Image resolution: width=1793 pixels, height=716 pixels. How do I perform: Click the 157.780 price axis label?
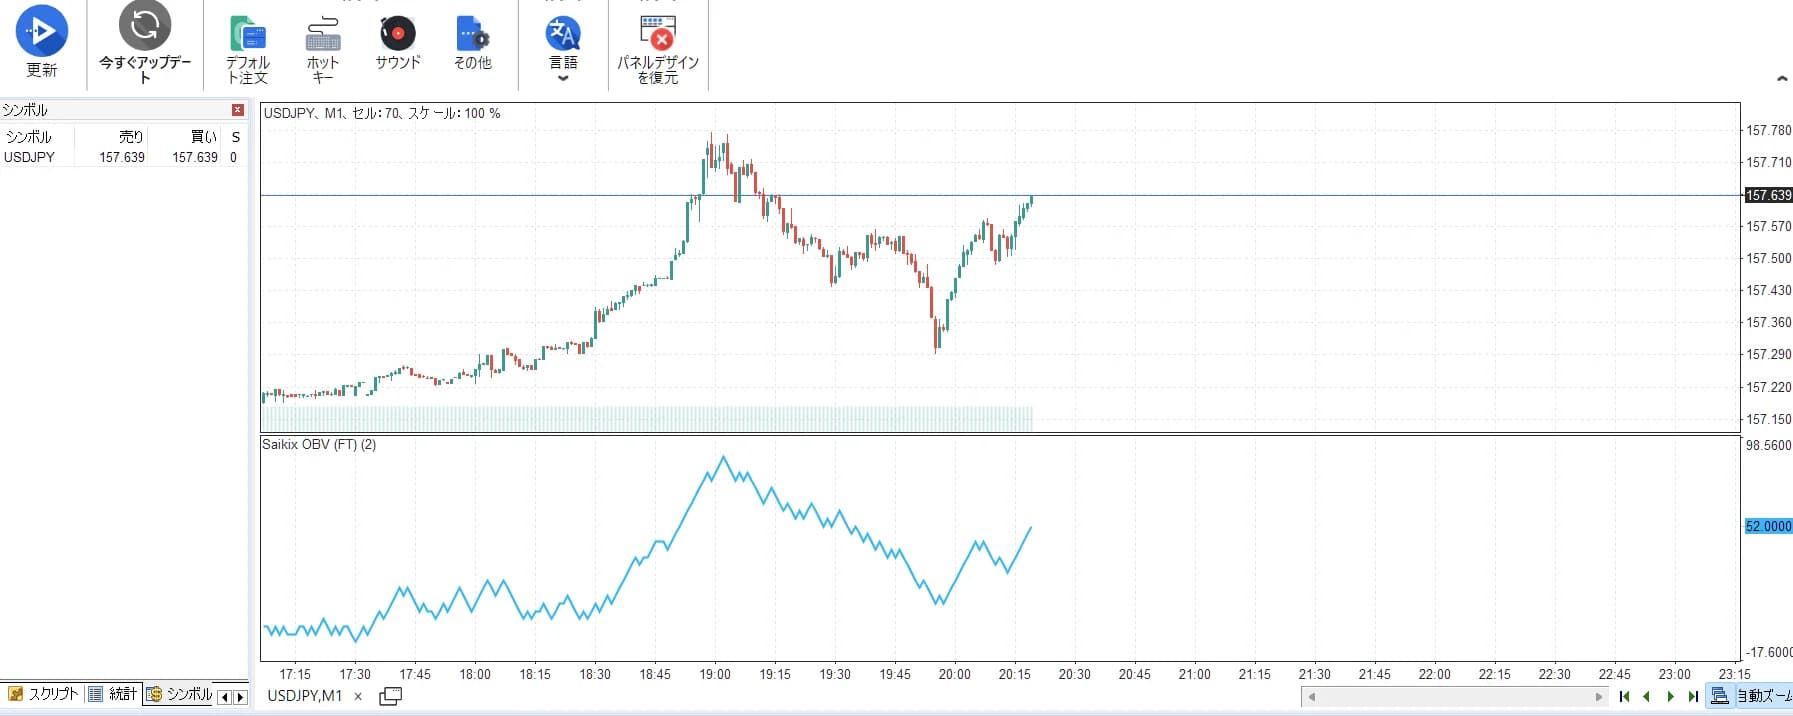point(1768,130)
